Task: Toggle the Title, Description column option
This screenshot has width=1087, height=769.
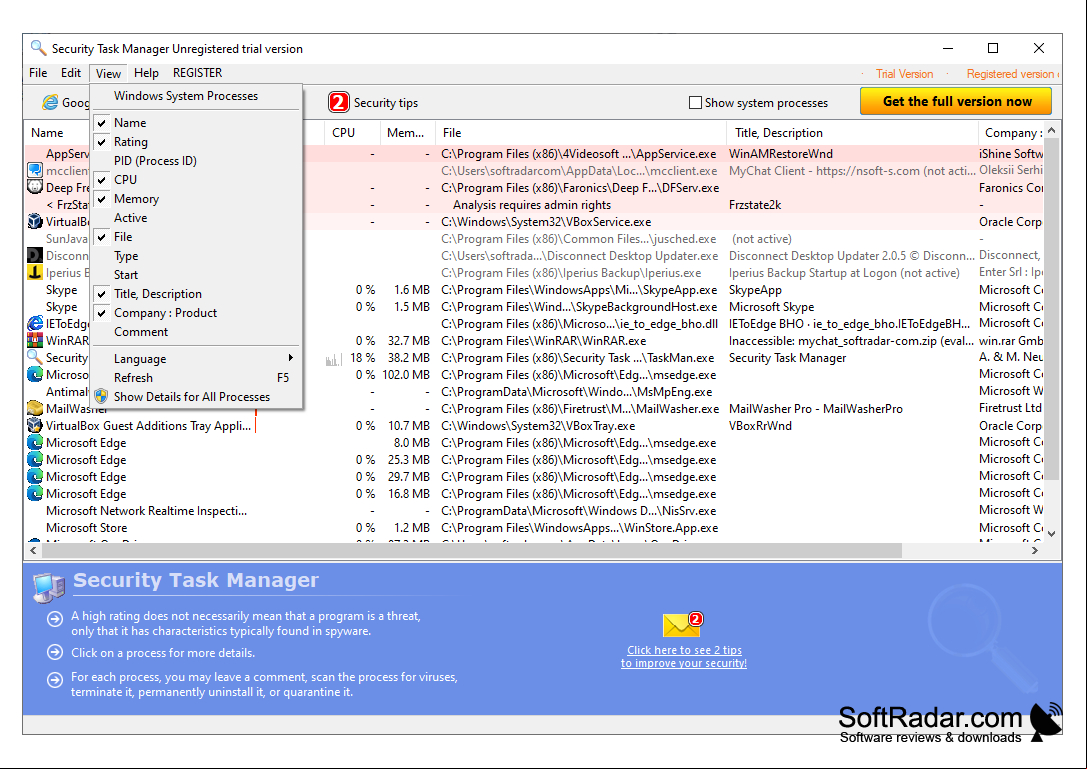Action: [196, 293]
